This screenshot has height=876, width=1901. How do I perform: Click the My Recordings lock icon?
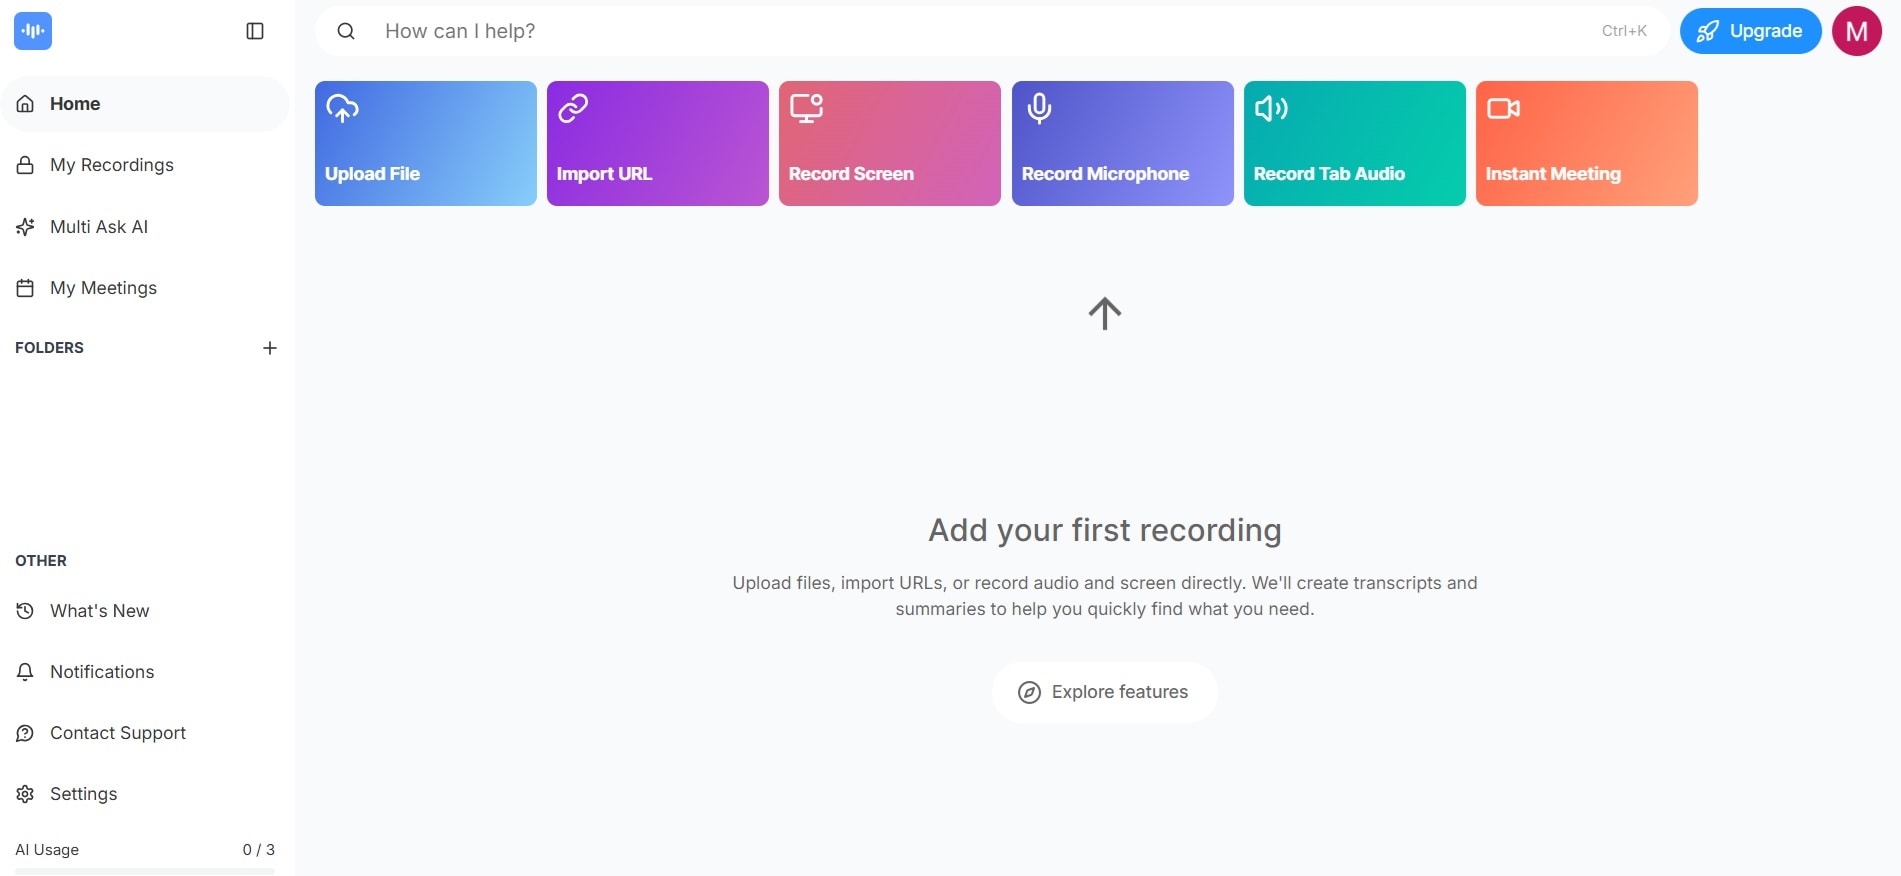pyautogui.click(x=26, y=165)
